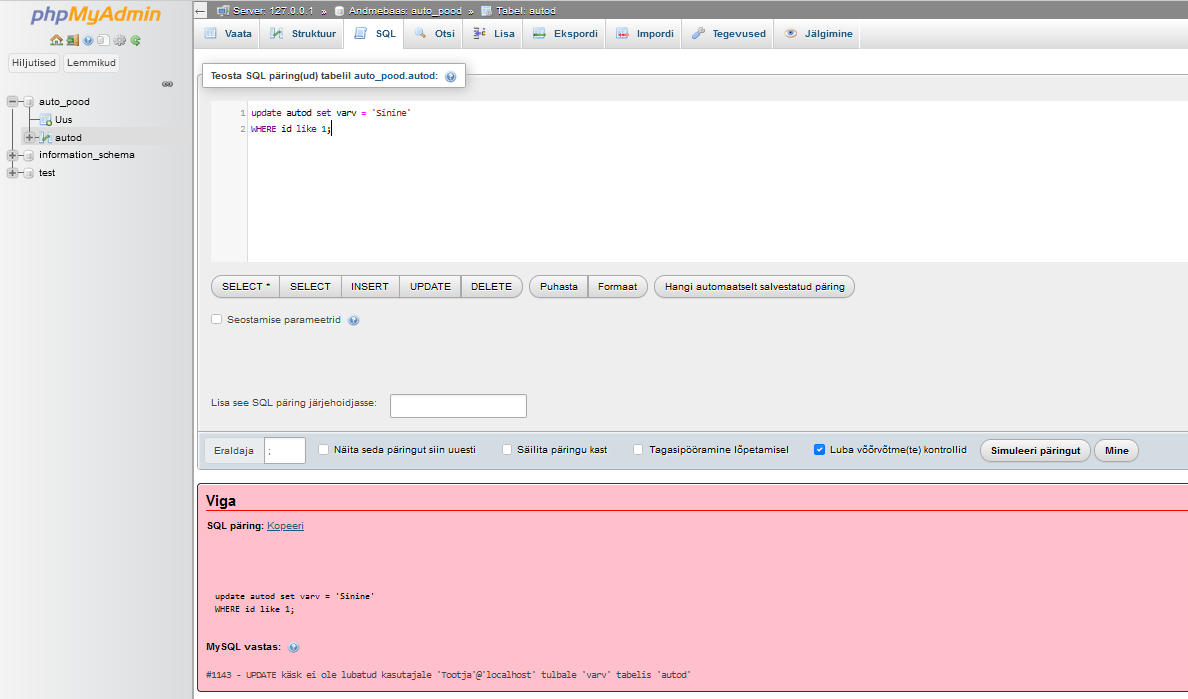
Task: Open the navigation panel settings gear
Action: click(x=119, y=41)
